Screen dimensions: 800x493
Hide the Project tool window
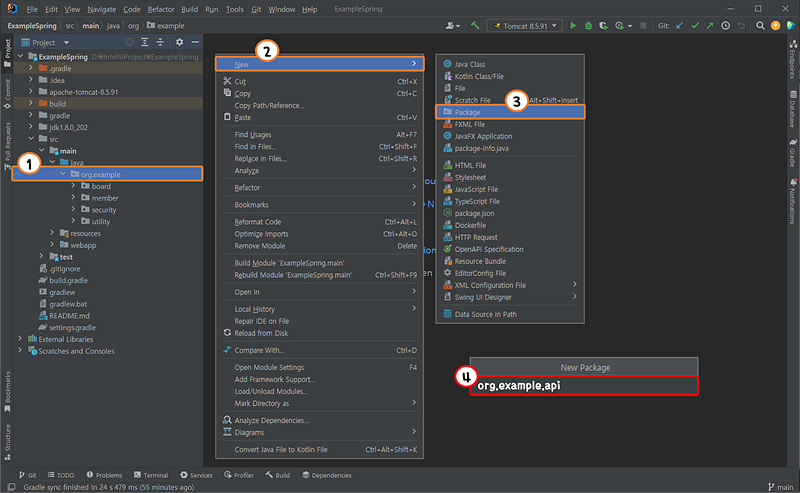pyautogui.click(x=195, y=42)
